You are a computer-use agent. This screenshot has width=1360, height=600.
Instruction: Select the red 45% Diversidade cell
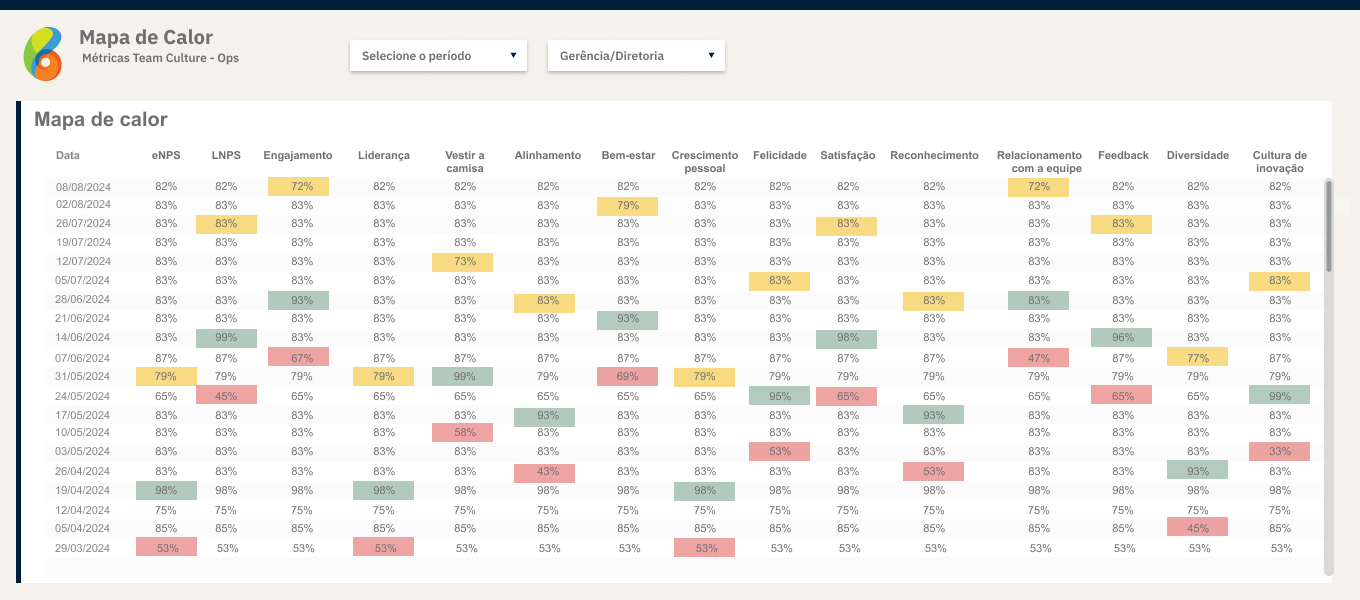1197,527
